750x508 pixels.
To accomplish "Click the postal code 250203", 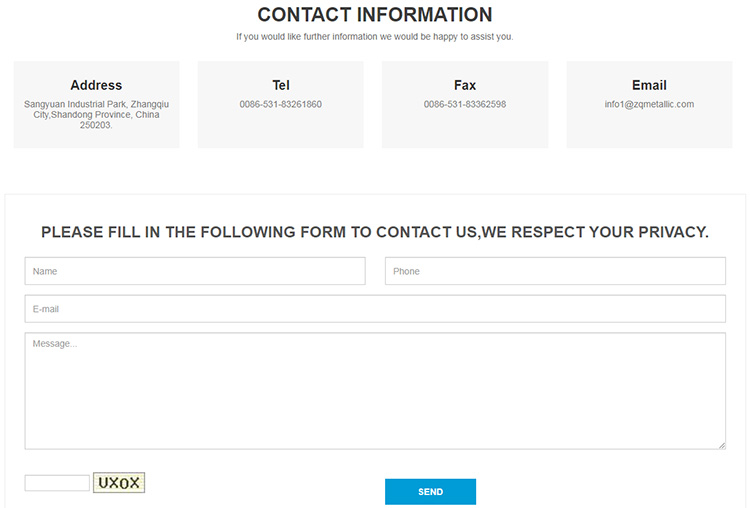I will coord(96,125).
